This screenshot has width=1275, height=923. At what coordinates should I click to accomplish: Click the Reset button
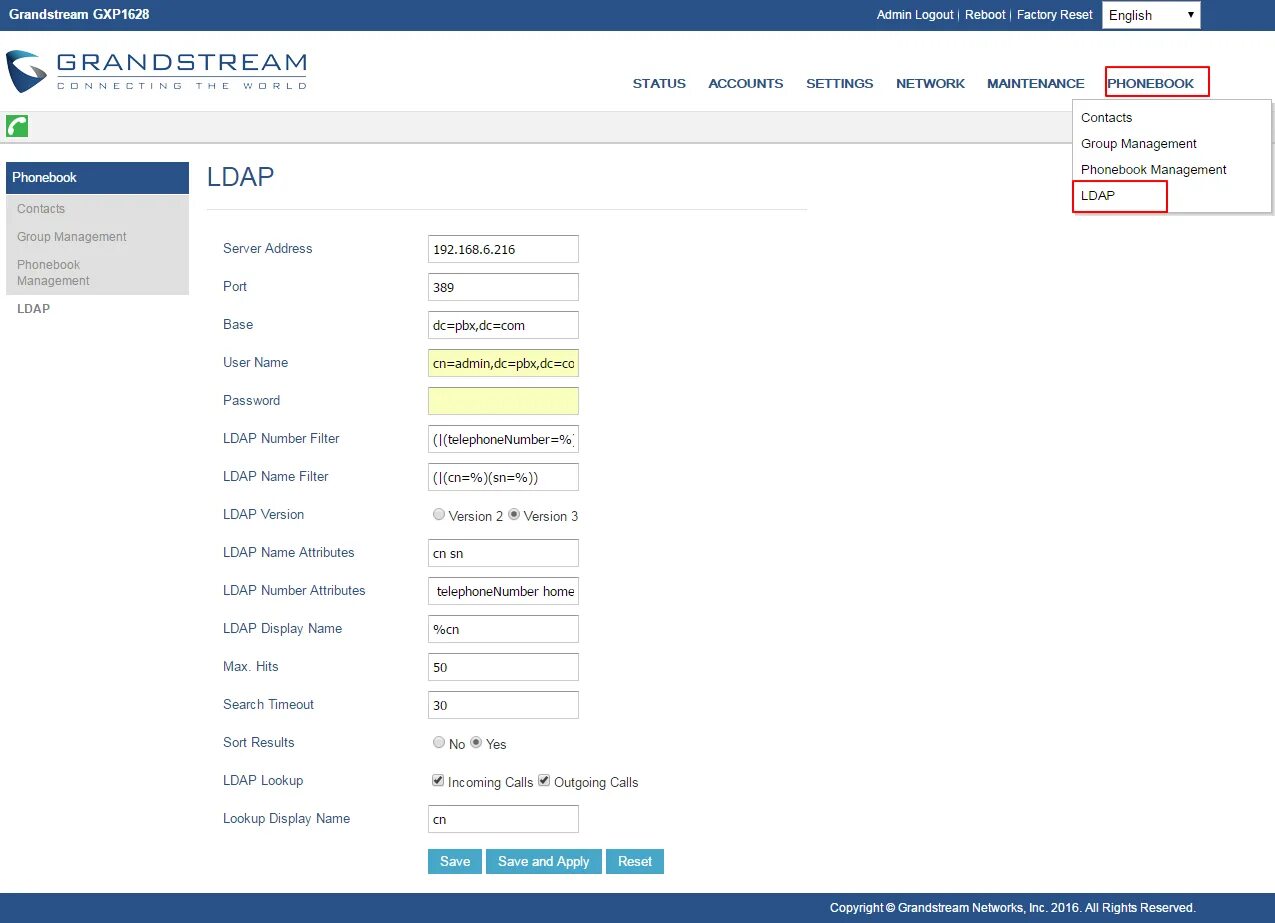coord(635,862)
